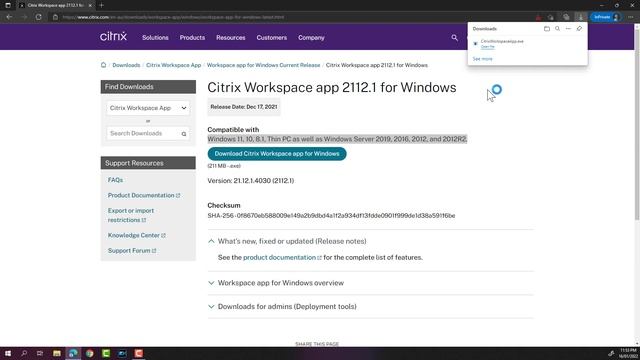This screenshot has height=360, width=640.
Task: Open the Customers menu
Action: point(271,38)
